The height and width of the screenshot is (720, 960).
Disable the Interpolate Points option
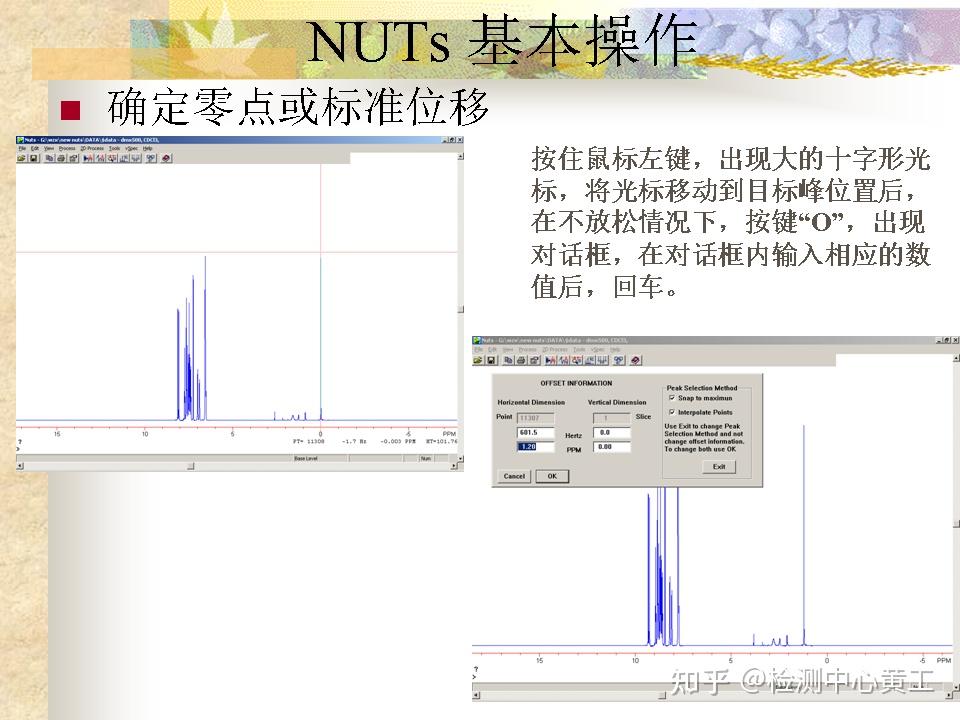(671, 412)
